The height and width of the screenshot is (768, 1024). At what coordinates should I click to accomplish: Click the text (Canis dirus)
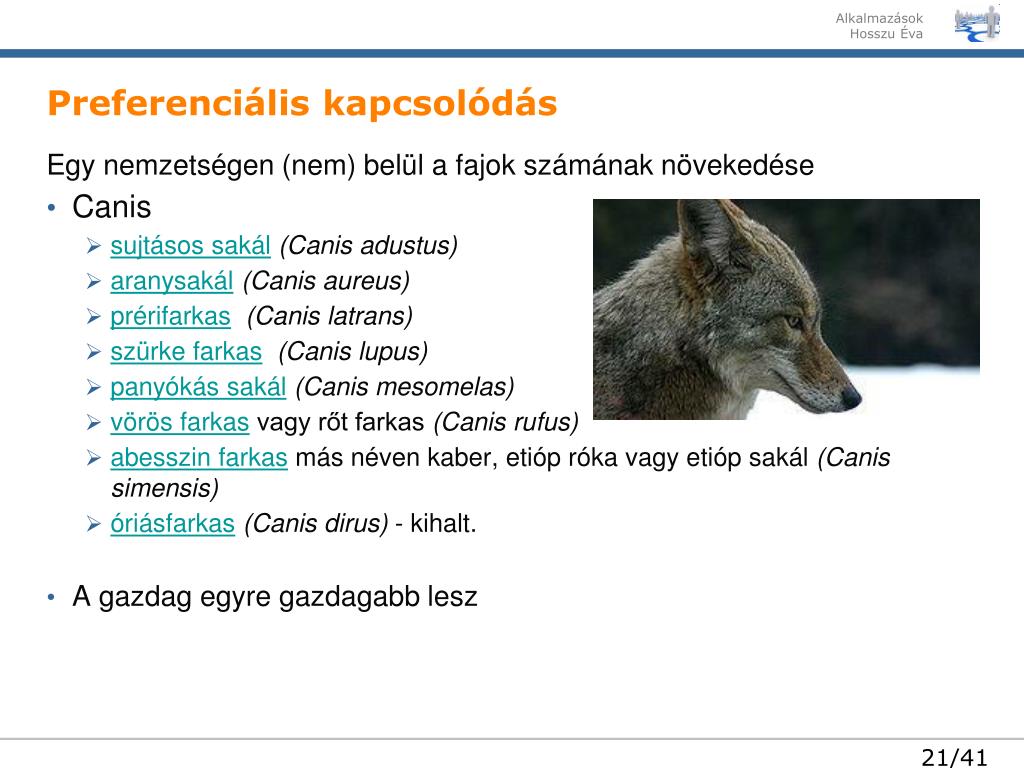(316, 524)
